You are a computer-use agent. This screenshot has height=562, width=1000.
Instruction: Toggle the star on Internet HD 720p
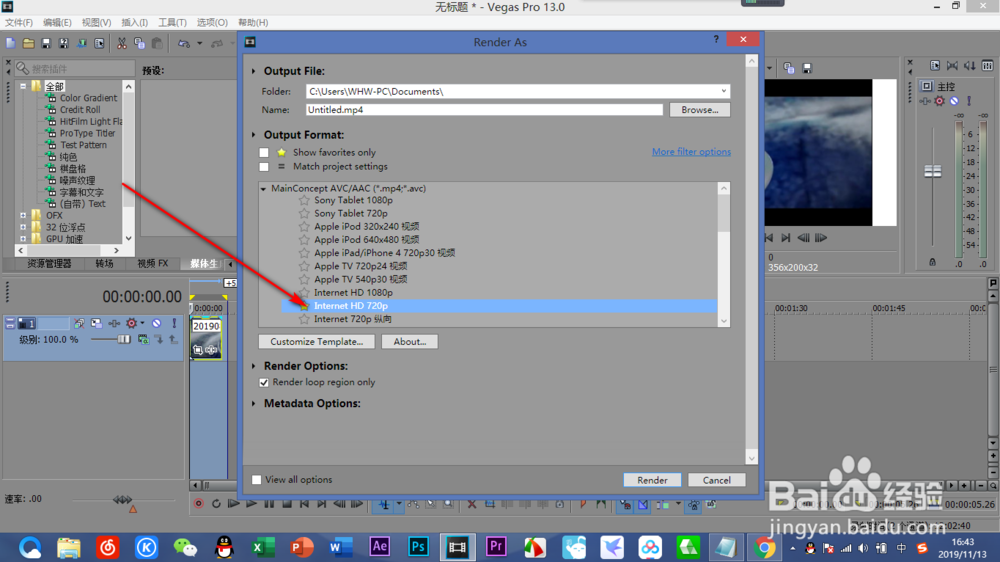click(x=304, y=306)
